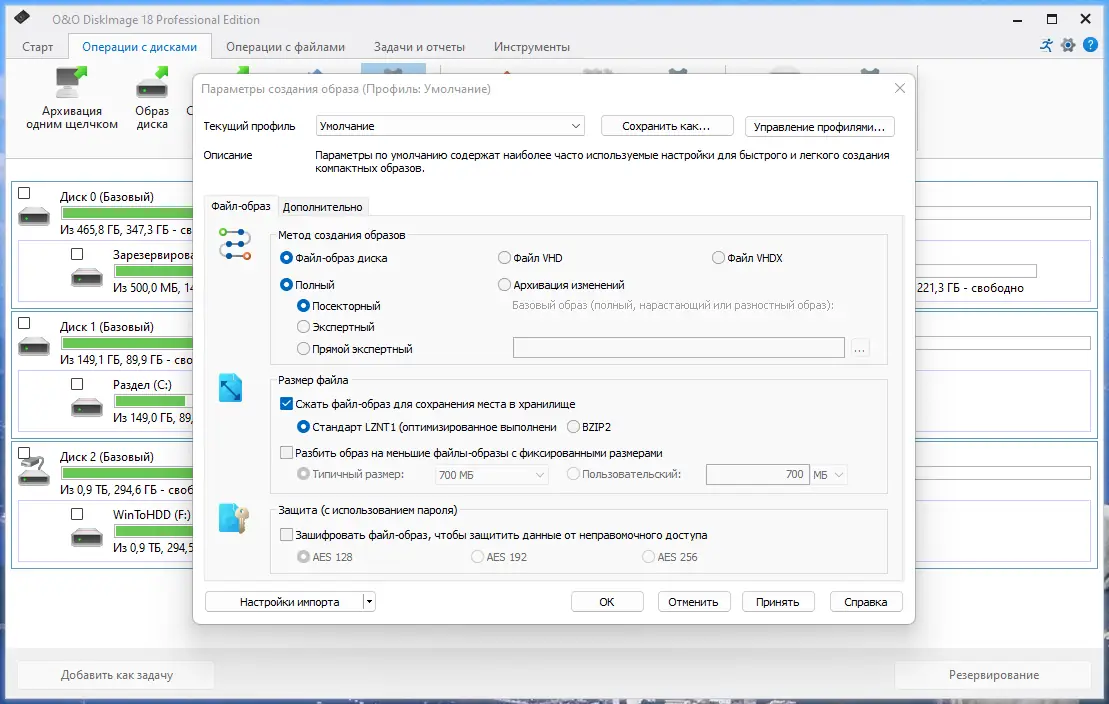Click Добавить как задачу button
Screen dimensions: 1109x704
117,675
